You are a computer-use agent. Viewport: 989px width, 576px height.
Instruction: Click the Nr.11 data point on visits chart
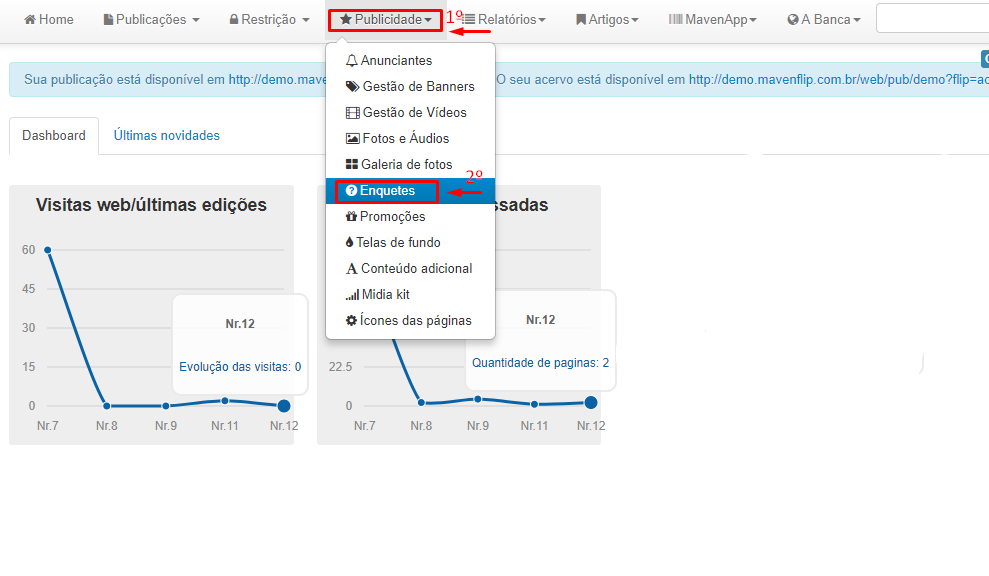click(x=225, y=401)
